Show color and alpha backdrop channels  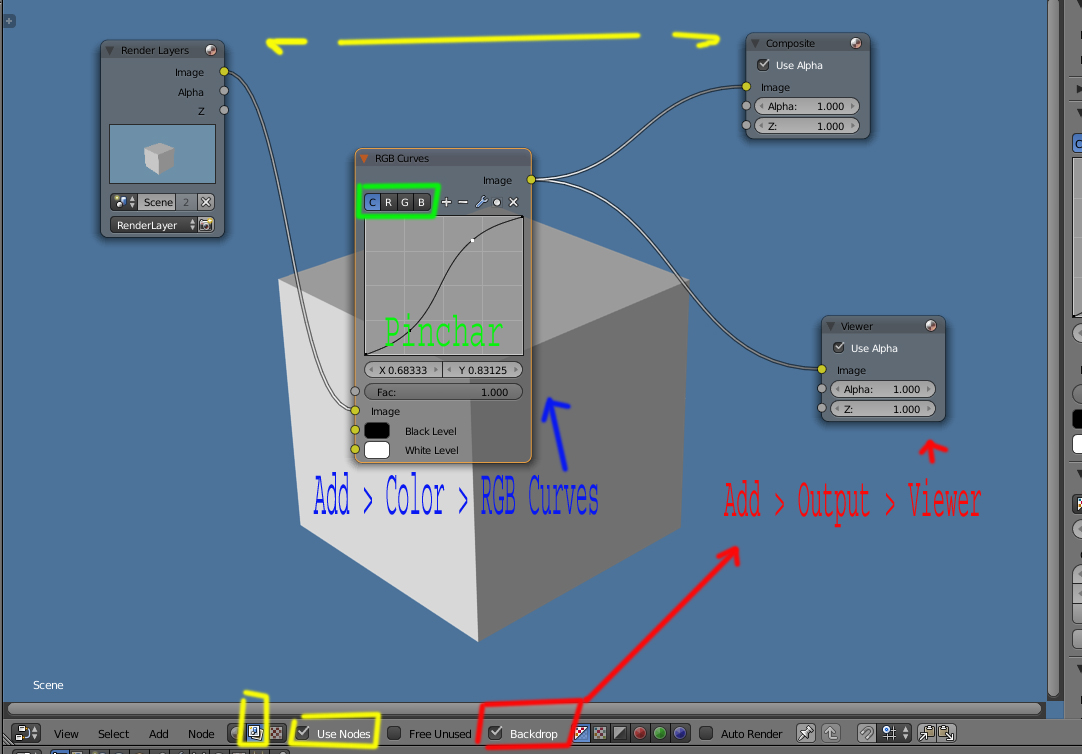(x=581, y=733)
